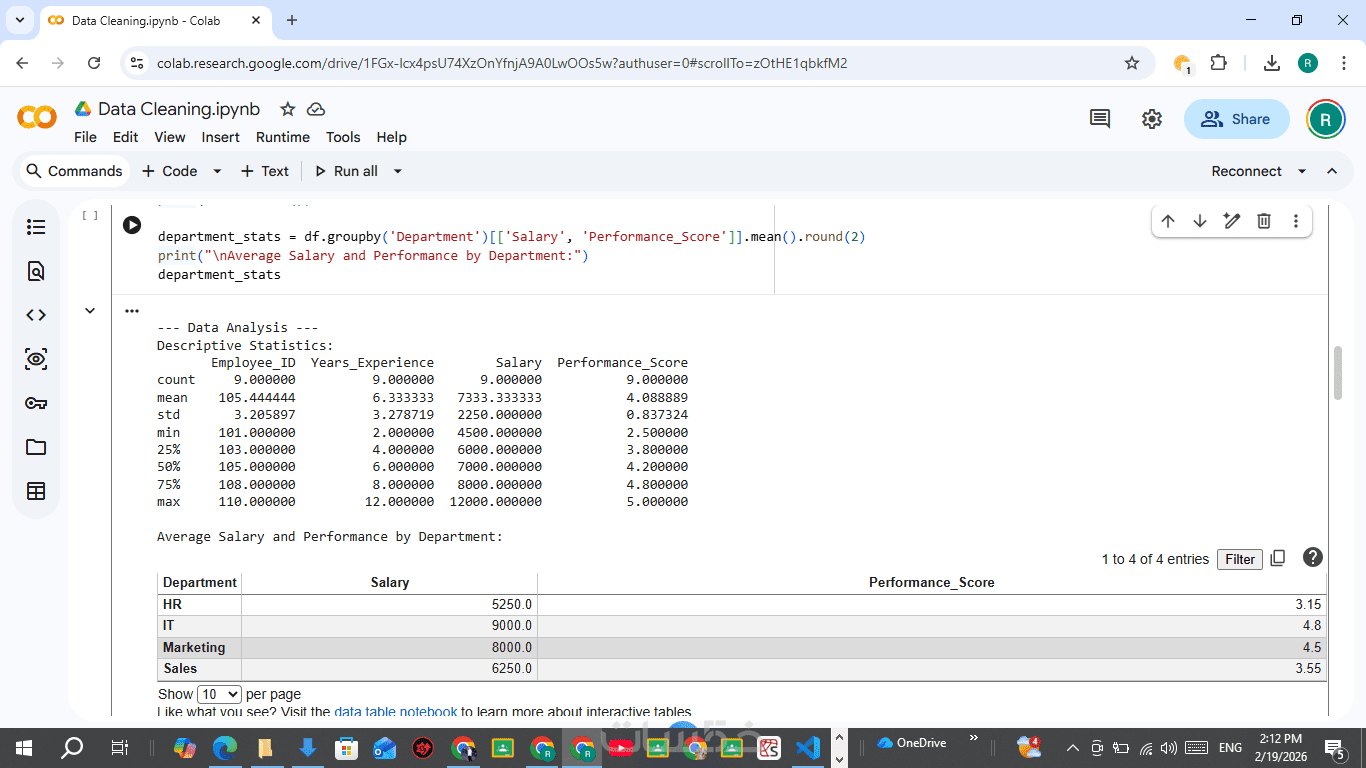Open the File menu
Image resolution: width=1366 pixels, height=768 pixels.
pyautogui.click(x=85, y=137)
